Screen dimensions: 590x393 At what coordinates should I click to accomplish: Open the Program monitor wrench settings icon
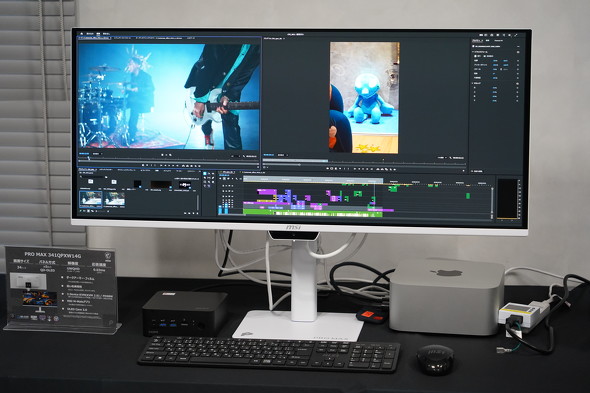click(x=451, y=158)
